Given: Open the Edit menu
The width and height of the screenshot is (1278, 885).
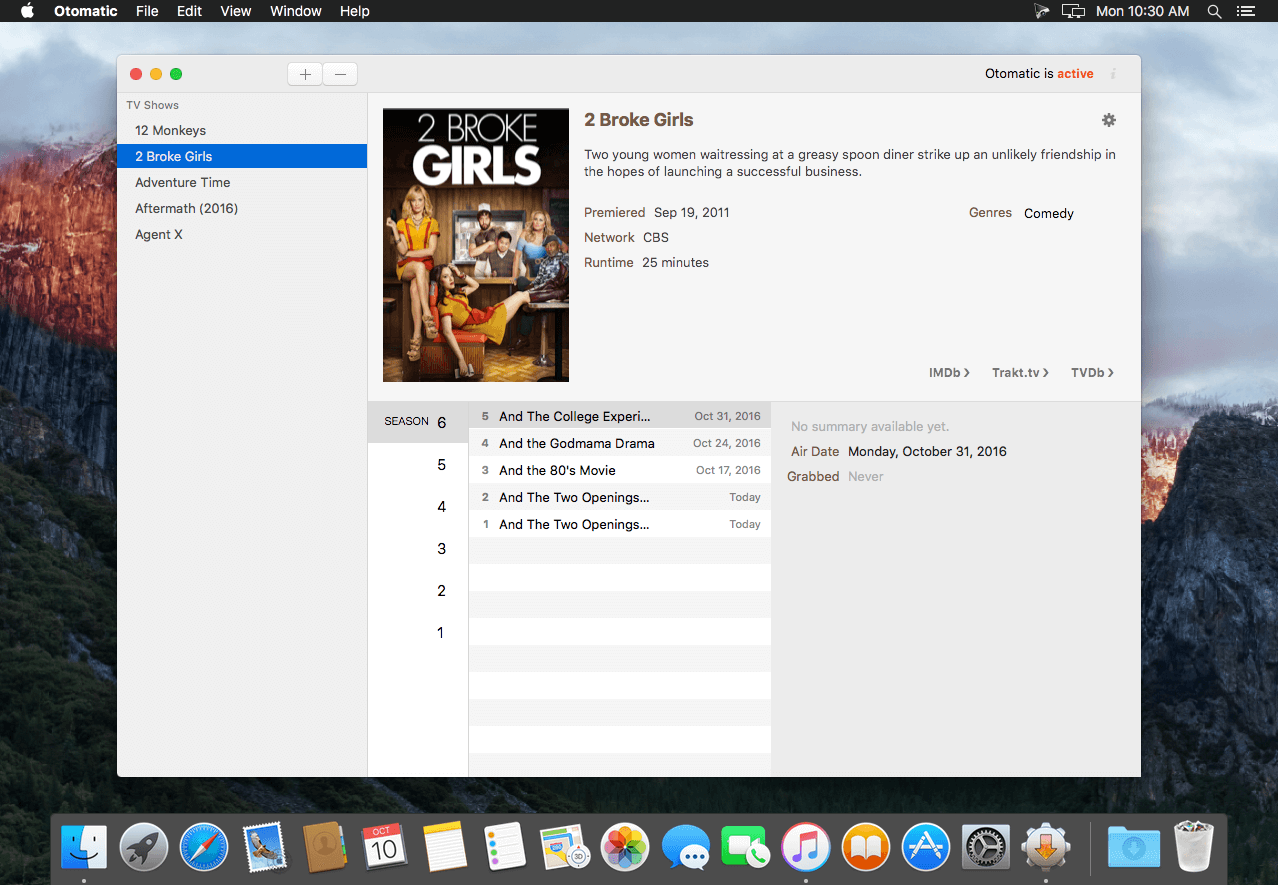Looking at the screenshot, I should pyautogui.click(x=189, y=11).
